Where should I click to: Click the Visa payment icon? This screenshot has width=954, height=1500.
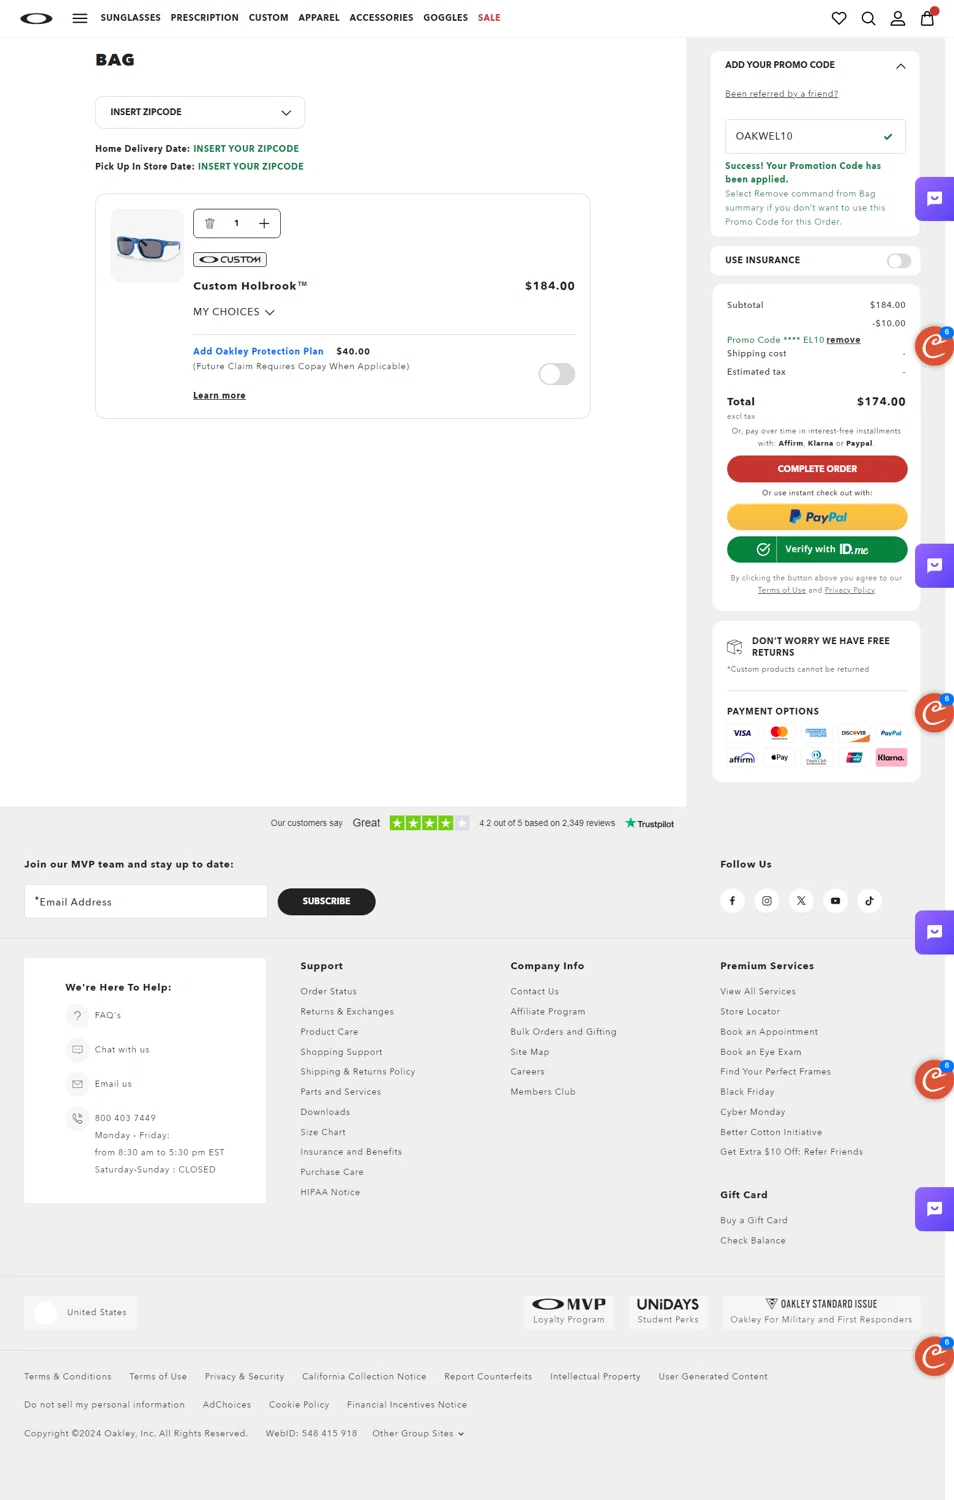(742, 733)
